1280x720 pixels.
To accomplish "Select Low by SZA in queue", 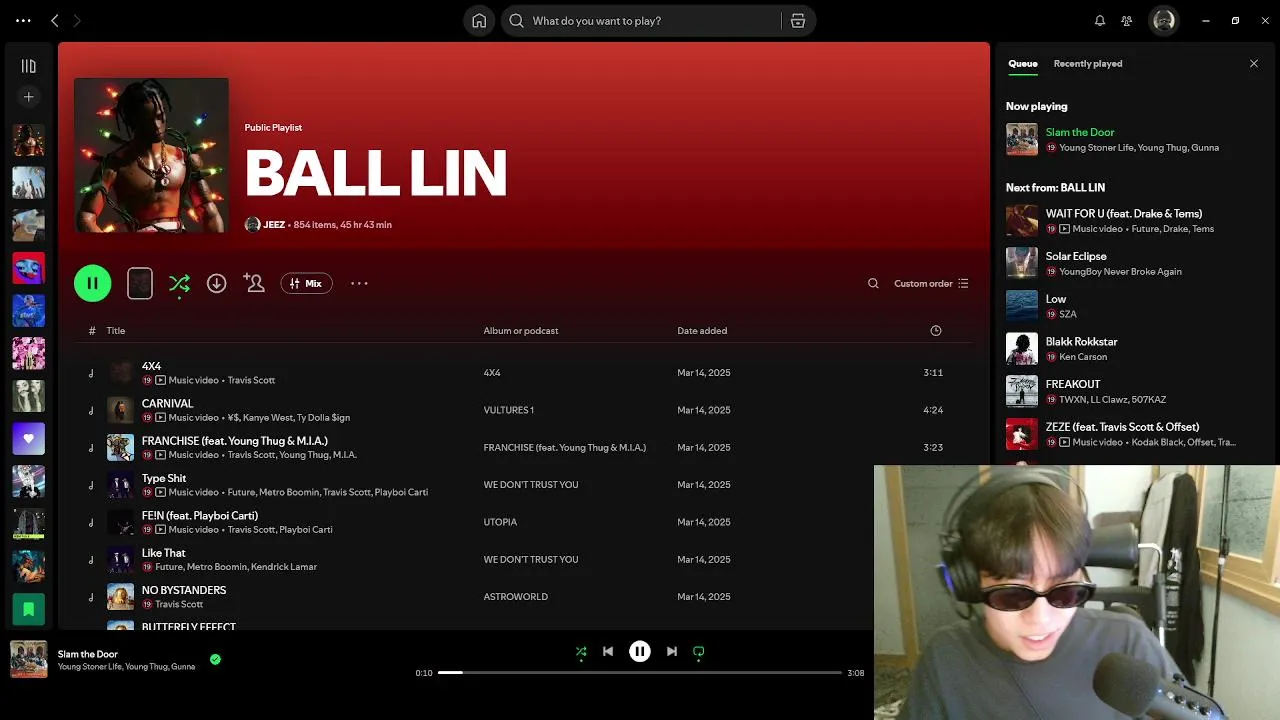I will click(x=1056, y=299).
